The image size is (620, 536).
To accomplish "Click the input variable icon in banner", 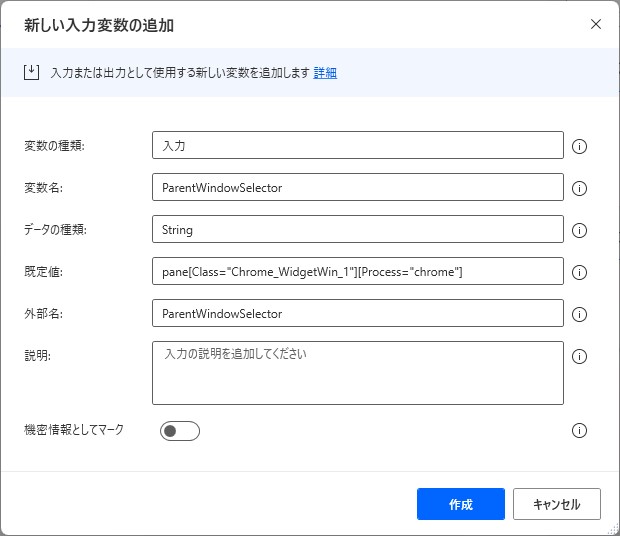I will click(31, 72).
